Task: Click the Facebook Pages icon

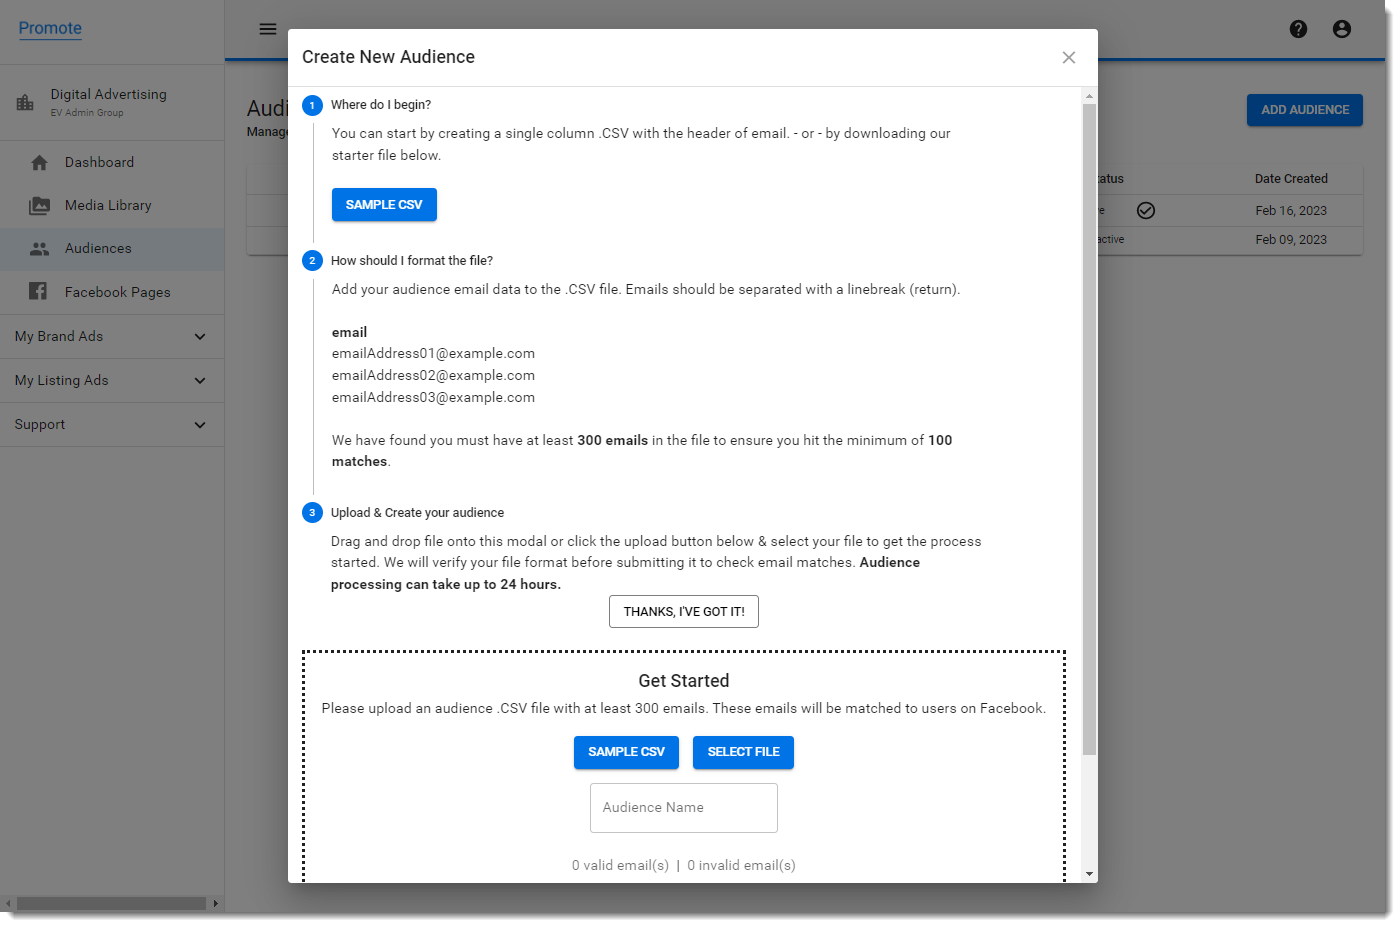Action: 39,292
